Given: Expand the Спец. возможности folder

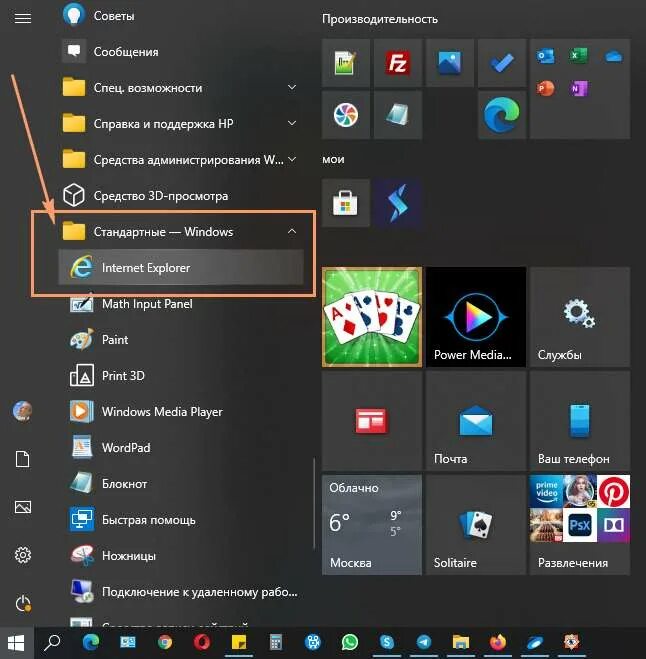Looking at the screenshot, I should coord(181,88).
